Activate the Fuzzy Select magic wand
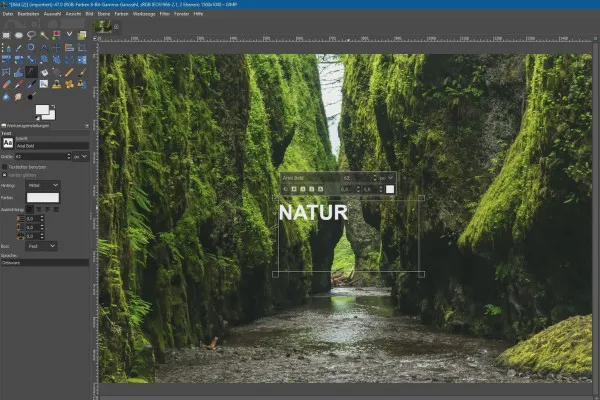 pyautogui.click(x=44, y=35)
